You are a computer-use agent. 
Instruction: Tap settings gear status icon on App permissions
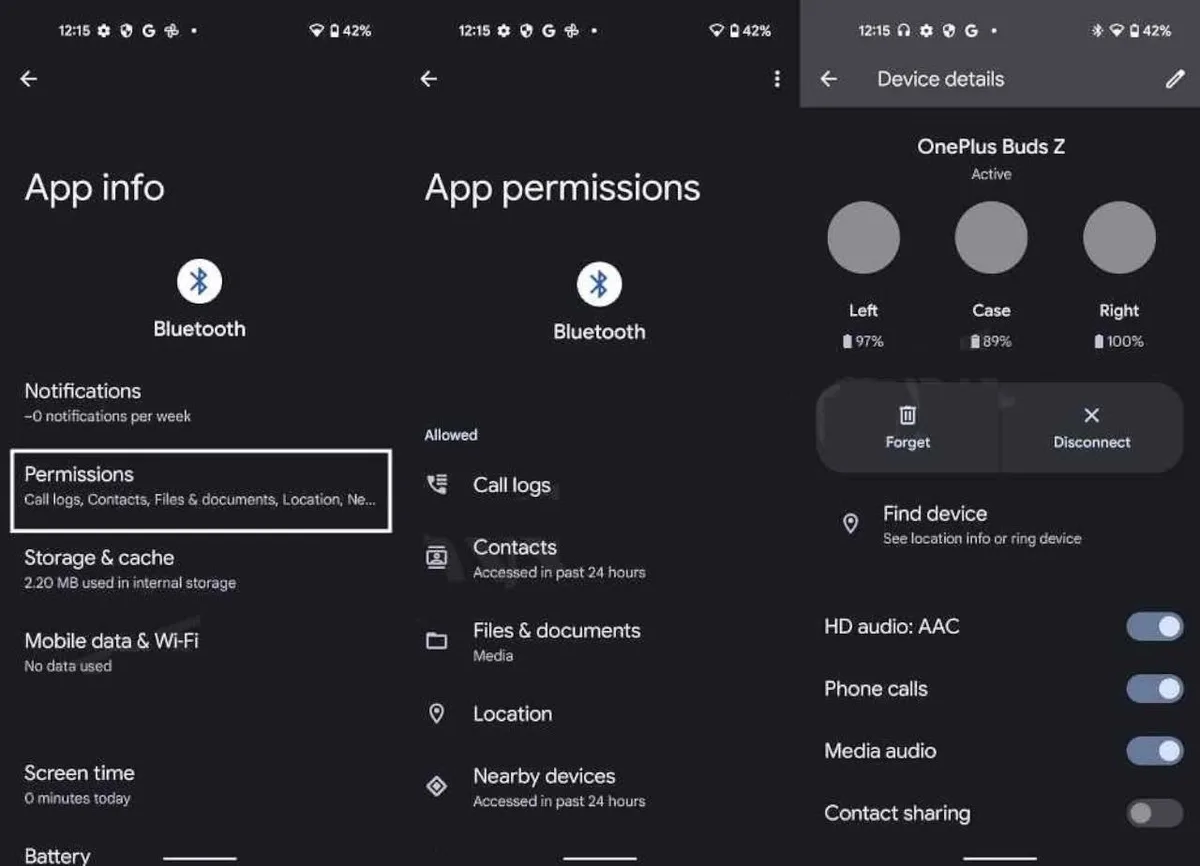(504, 31)
